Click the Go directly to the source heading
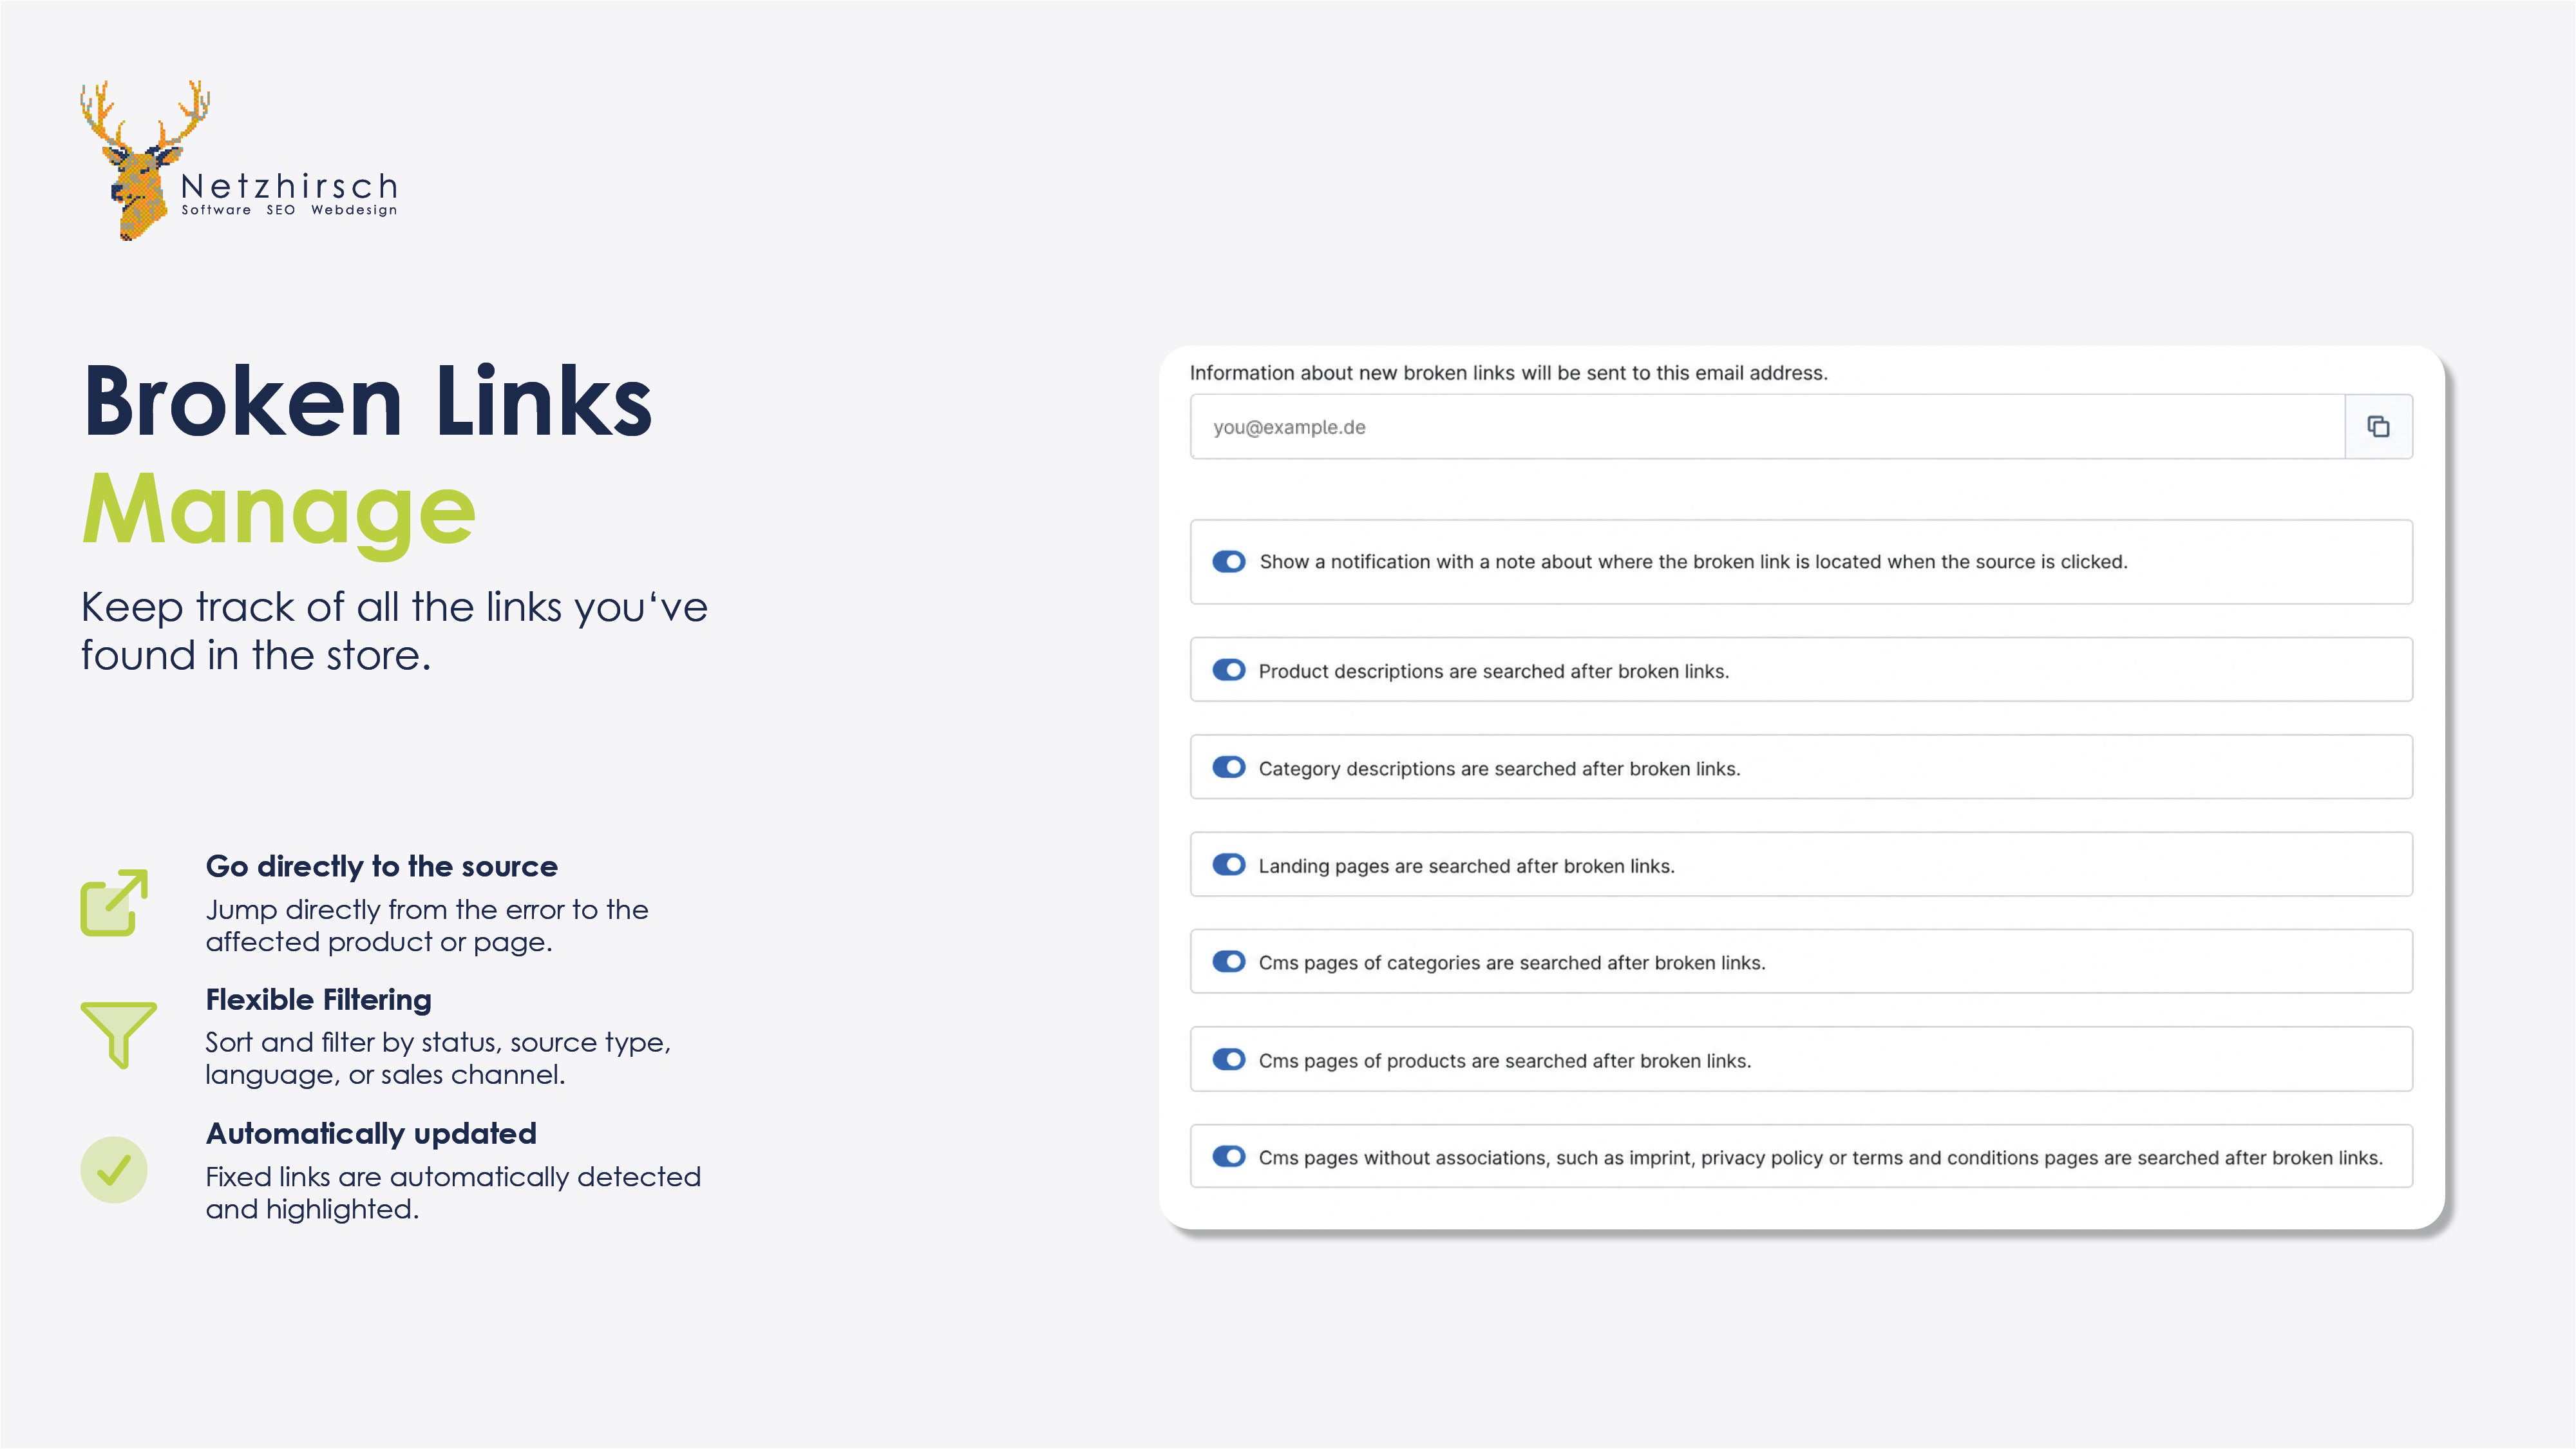 (x=381, y=866)
